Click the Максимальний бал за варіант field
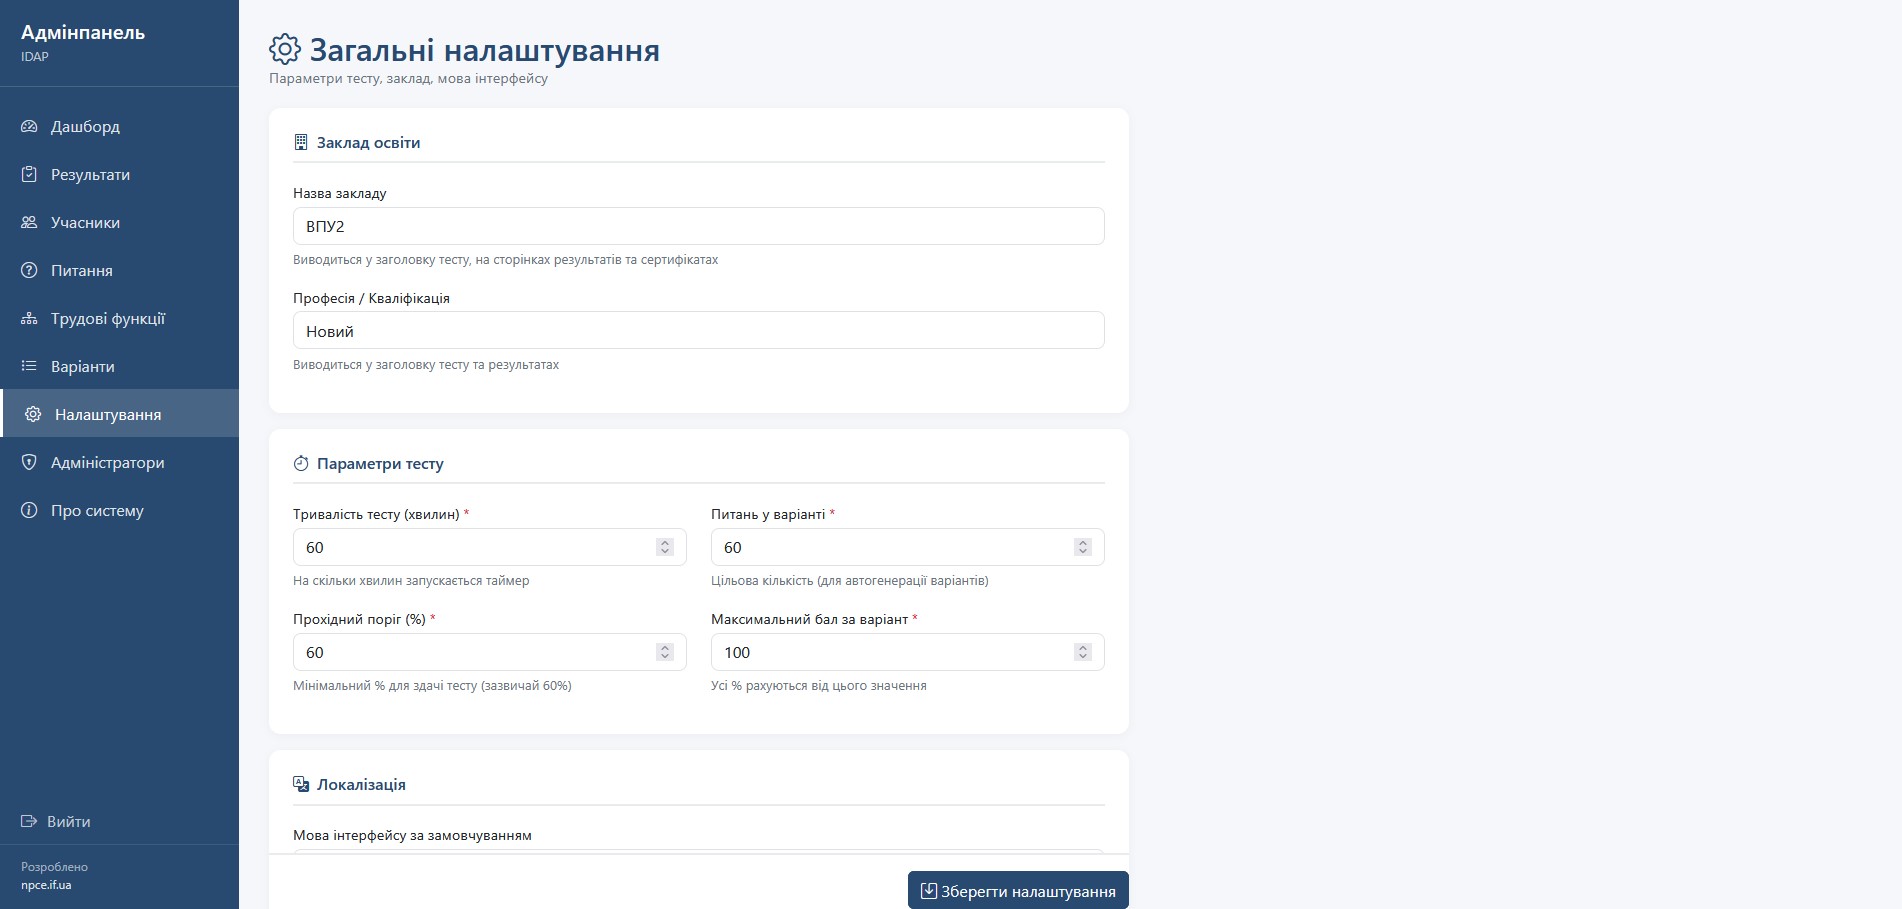 [907, 652]
